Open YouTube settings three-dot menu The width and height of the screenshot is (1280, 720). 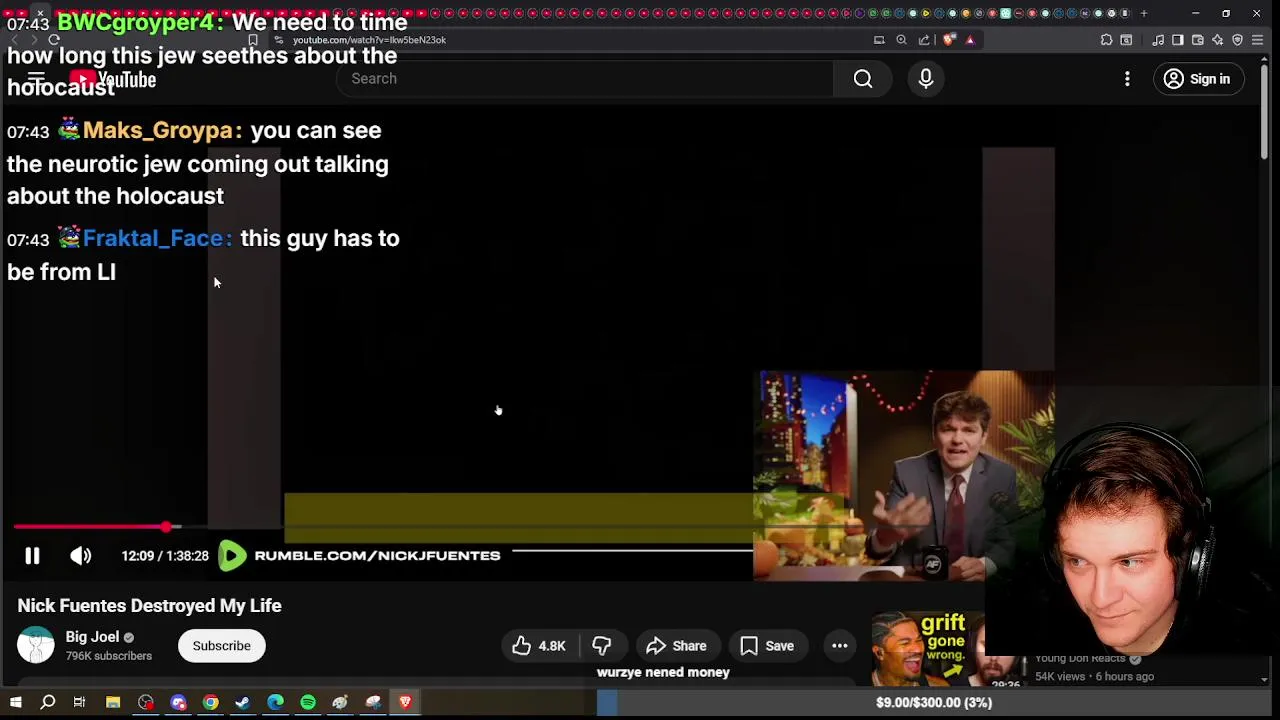tap(1127, 79)
